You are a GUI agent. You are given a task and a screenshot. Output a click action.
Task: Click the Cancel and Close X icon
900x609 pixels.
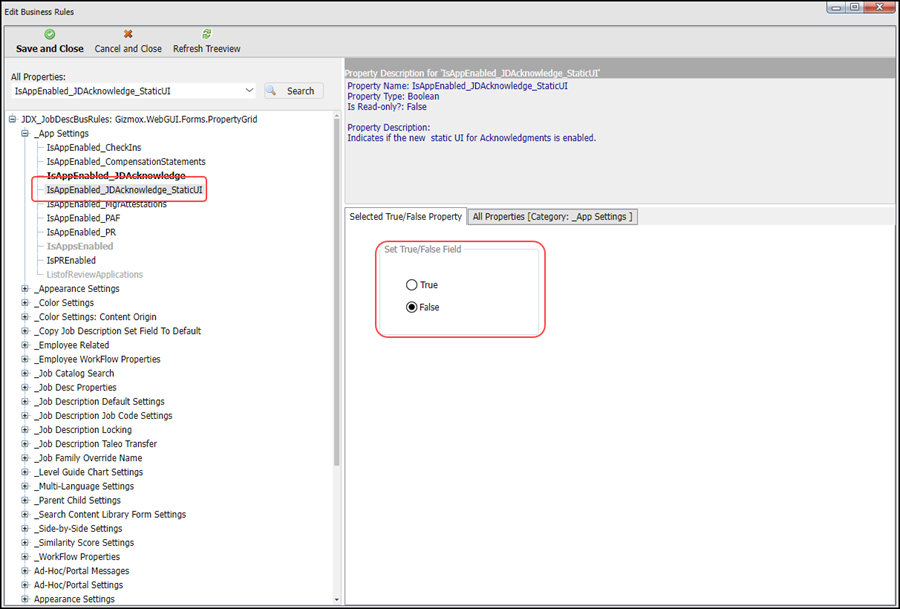[128, 34]
